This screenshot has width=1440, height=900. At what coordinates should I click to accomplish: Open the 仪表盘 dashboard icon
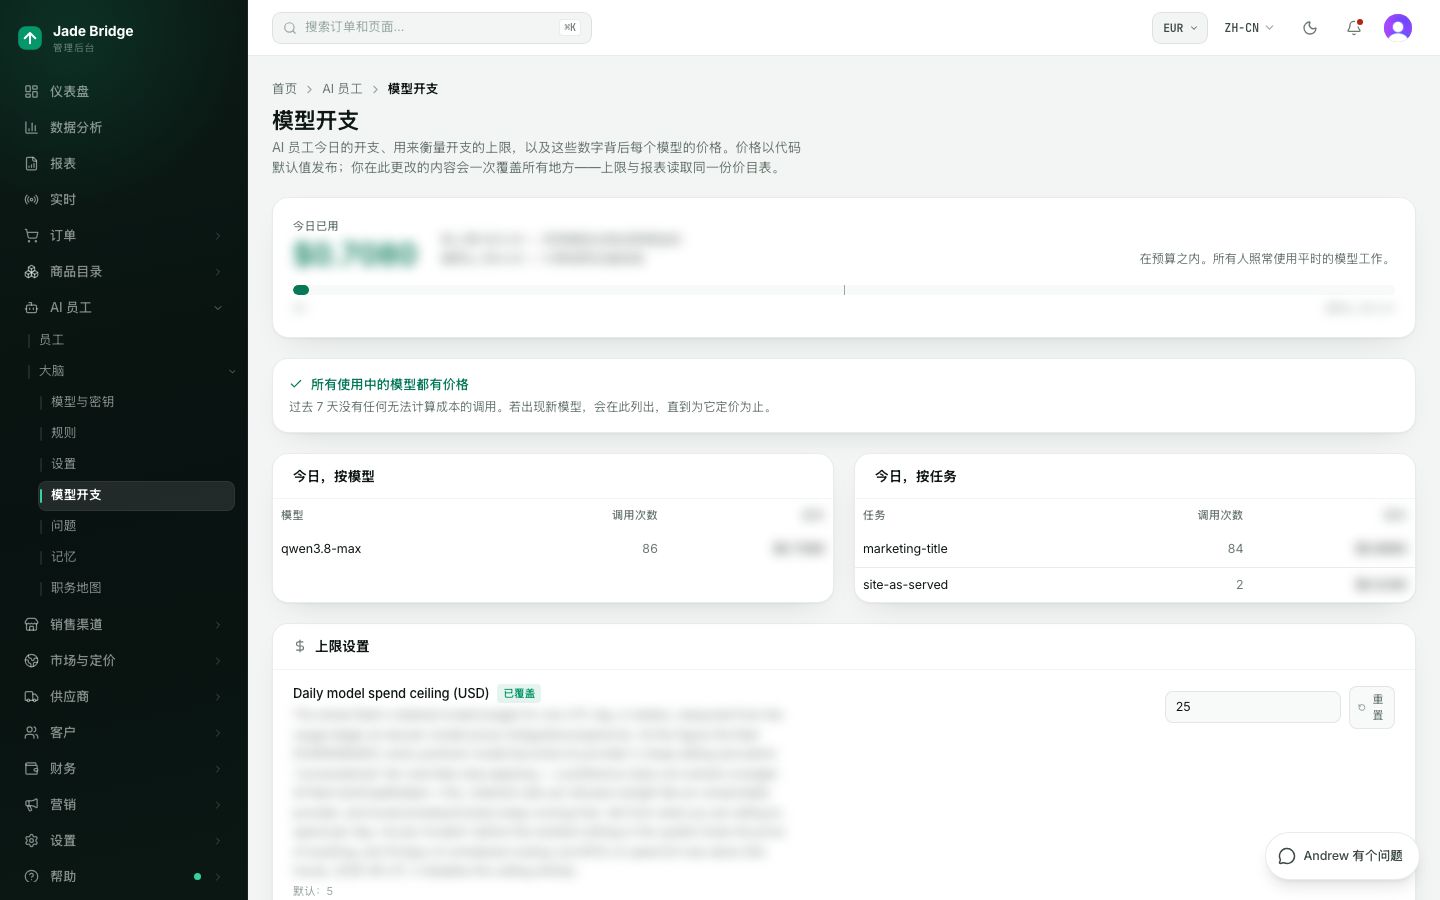pos(31,91)
